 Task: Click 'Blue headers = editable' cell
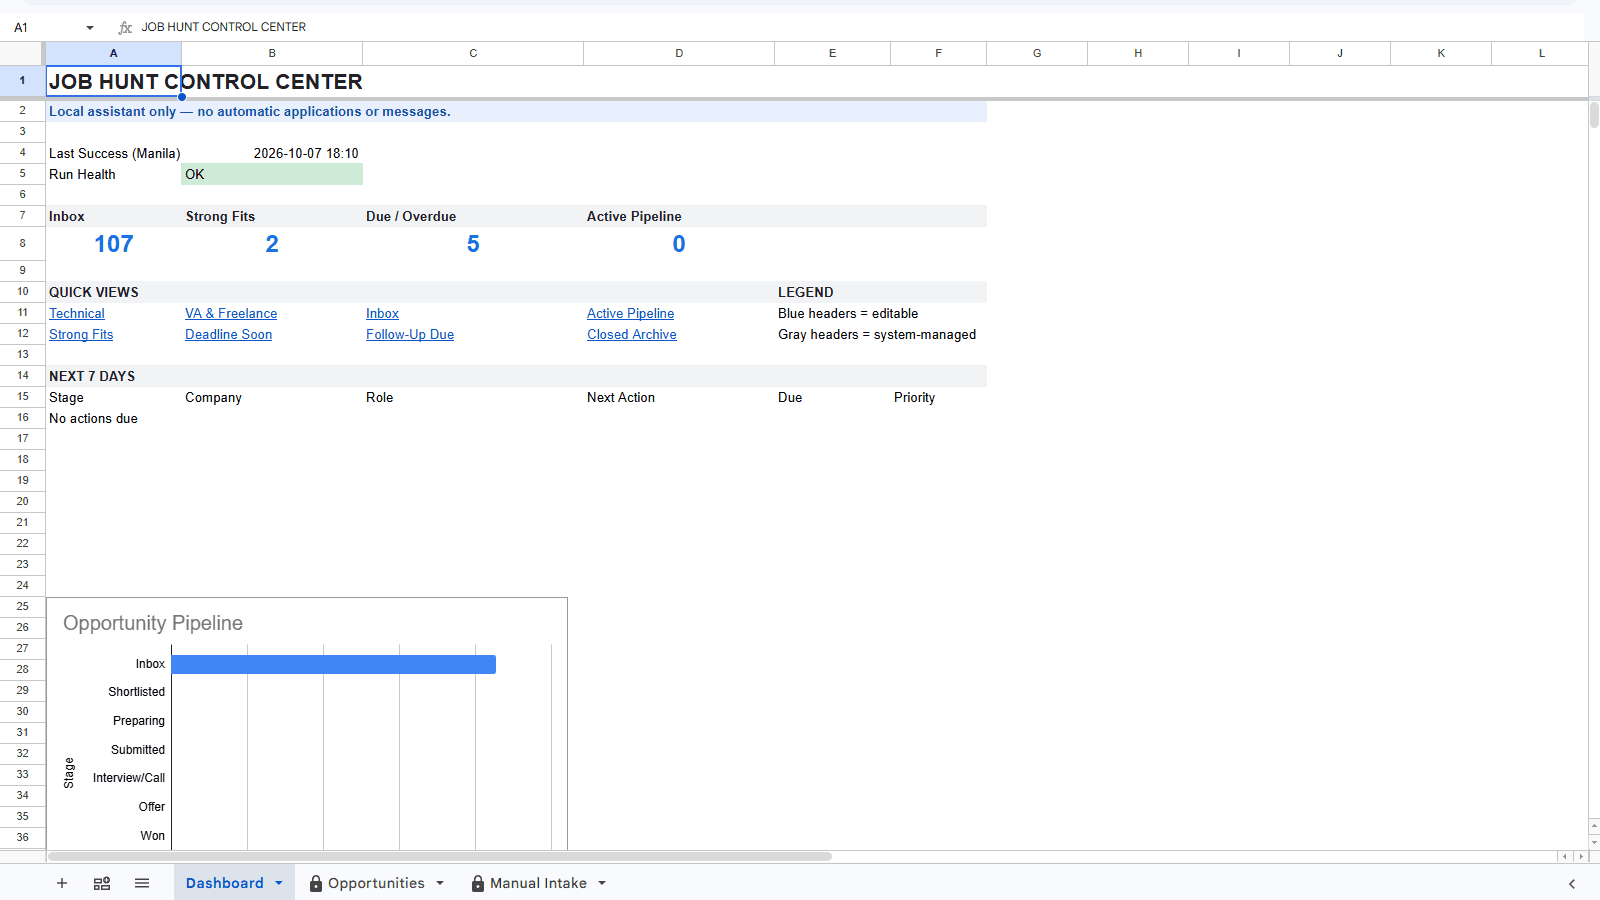(x=848, y=313)
